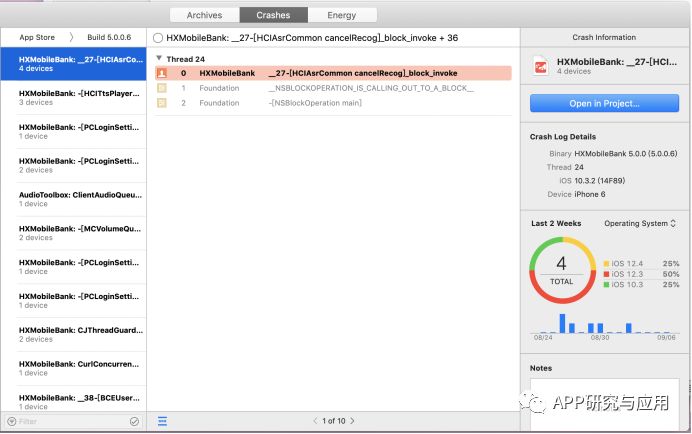
Task: Go to next crash log arrow
Action: click(x=352, y=421)
